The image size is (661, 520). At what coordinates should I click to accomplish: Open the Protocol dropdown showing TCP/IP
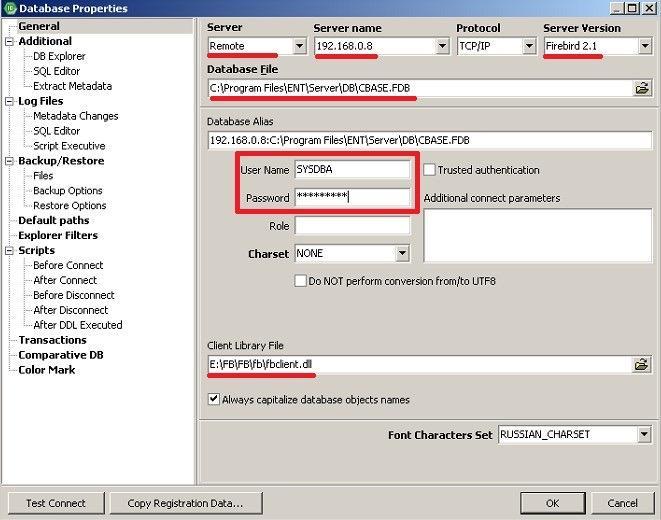[529, 46]
